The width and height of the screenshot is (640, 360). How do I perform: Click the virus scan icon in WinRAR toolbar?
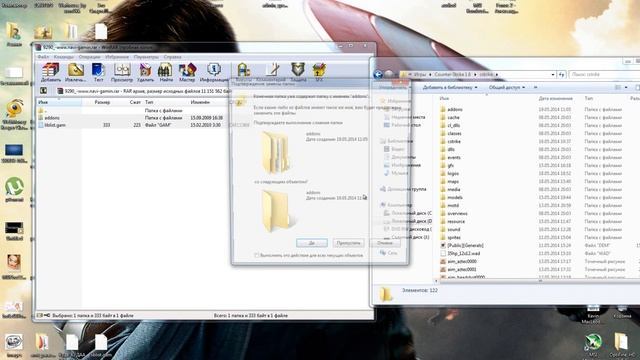click(244, 72)
